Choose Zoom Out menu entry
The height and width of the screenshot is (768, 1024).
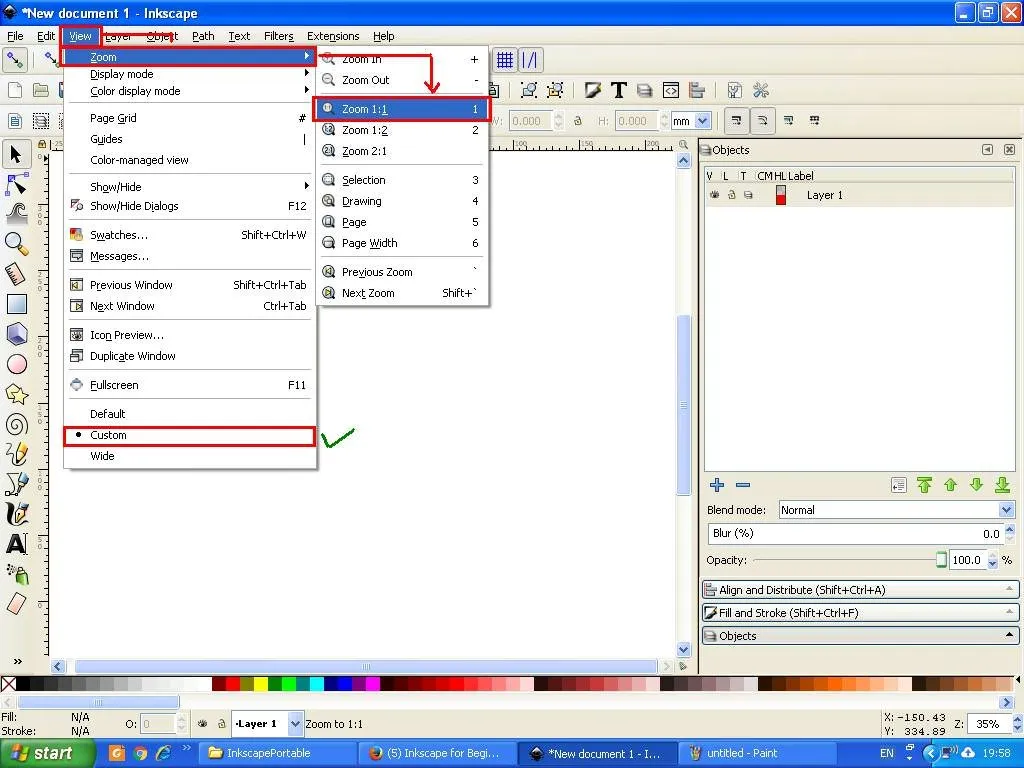(402, 80)
